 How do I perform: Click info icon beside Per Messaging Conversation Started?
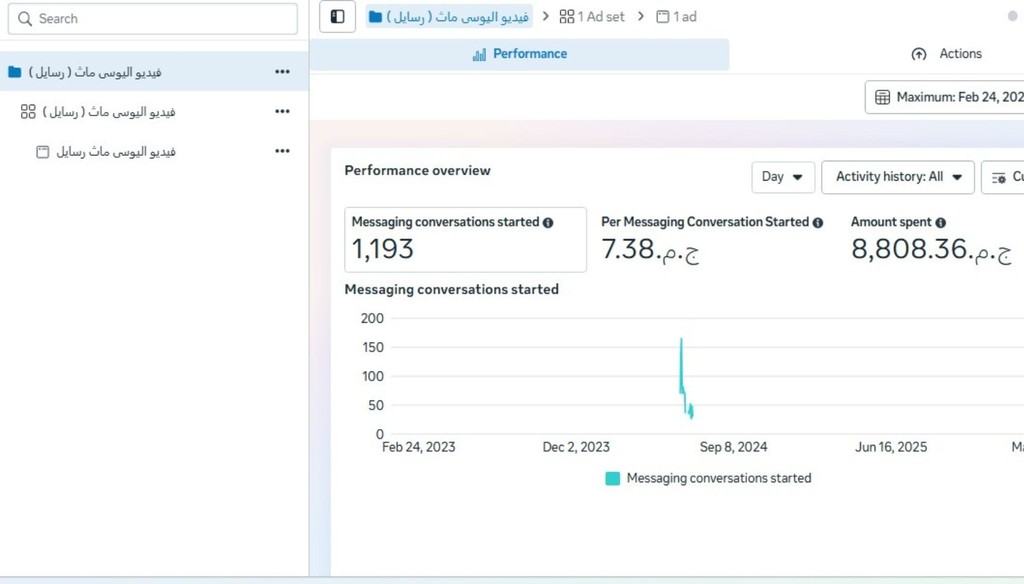point(818,223)
